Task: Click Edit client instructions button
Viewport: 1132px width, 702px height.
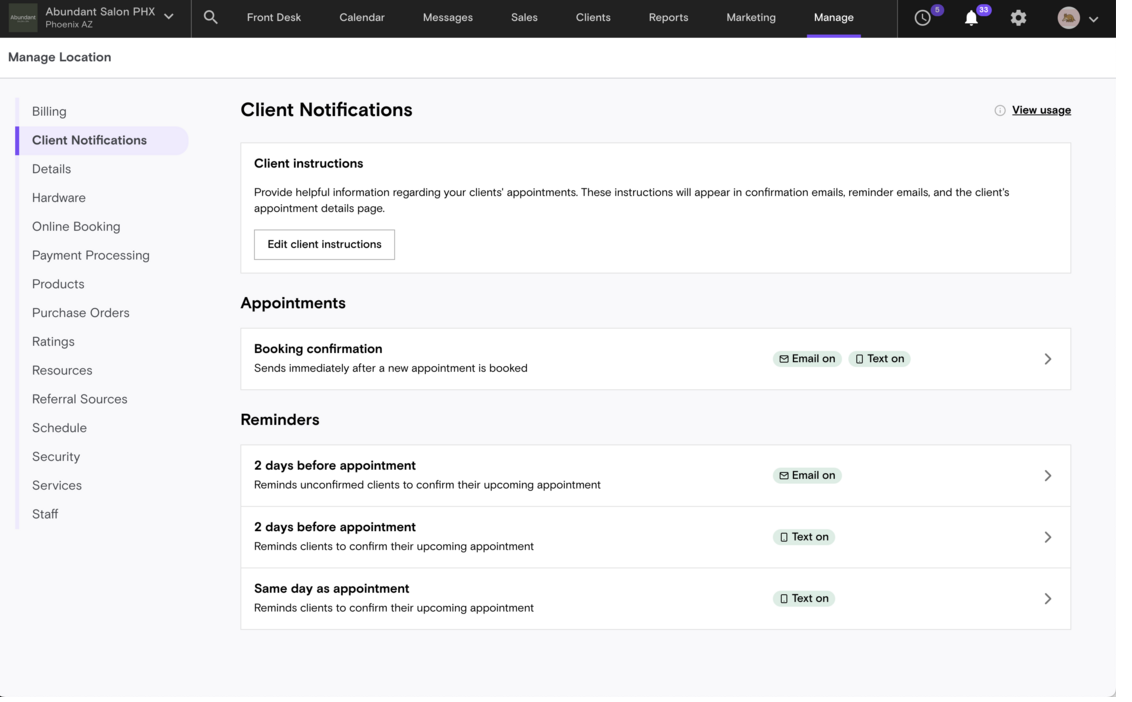Action: pos(324,244)
